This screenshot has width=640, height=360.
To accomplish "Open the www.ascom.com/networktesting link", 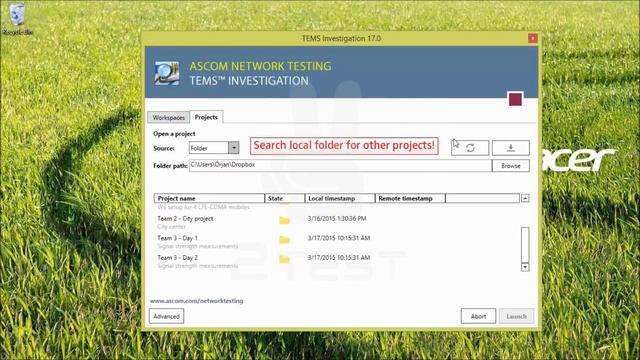I will pyautogui.click(x=196, y=301).
